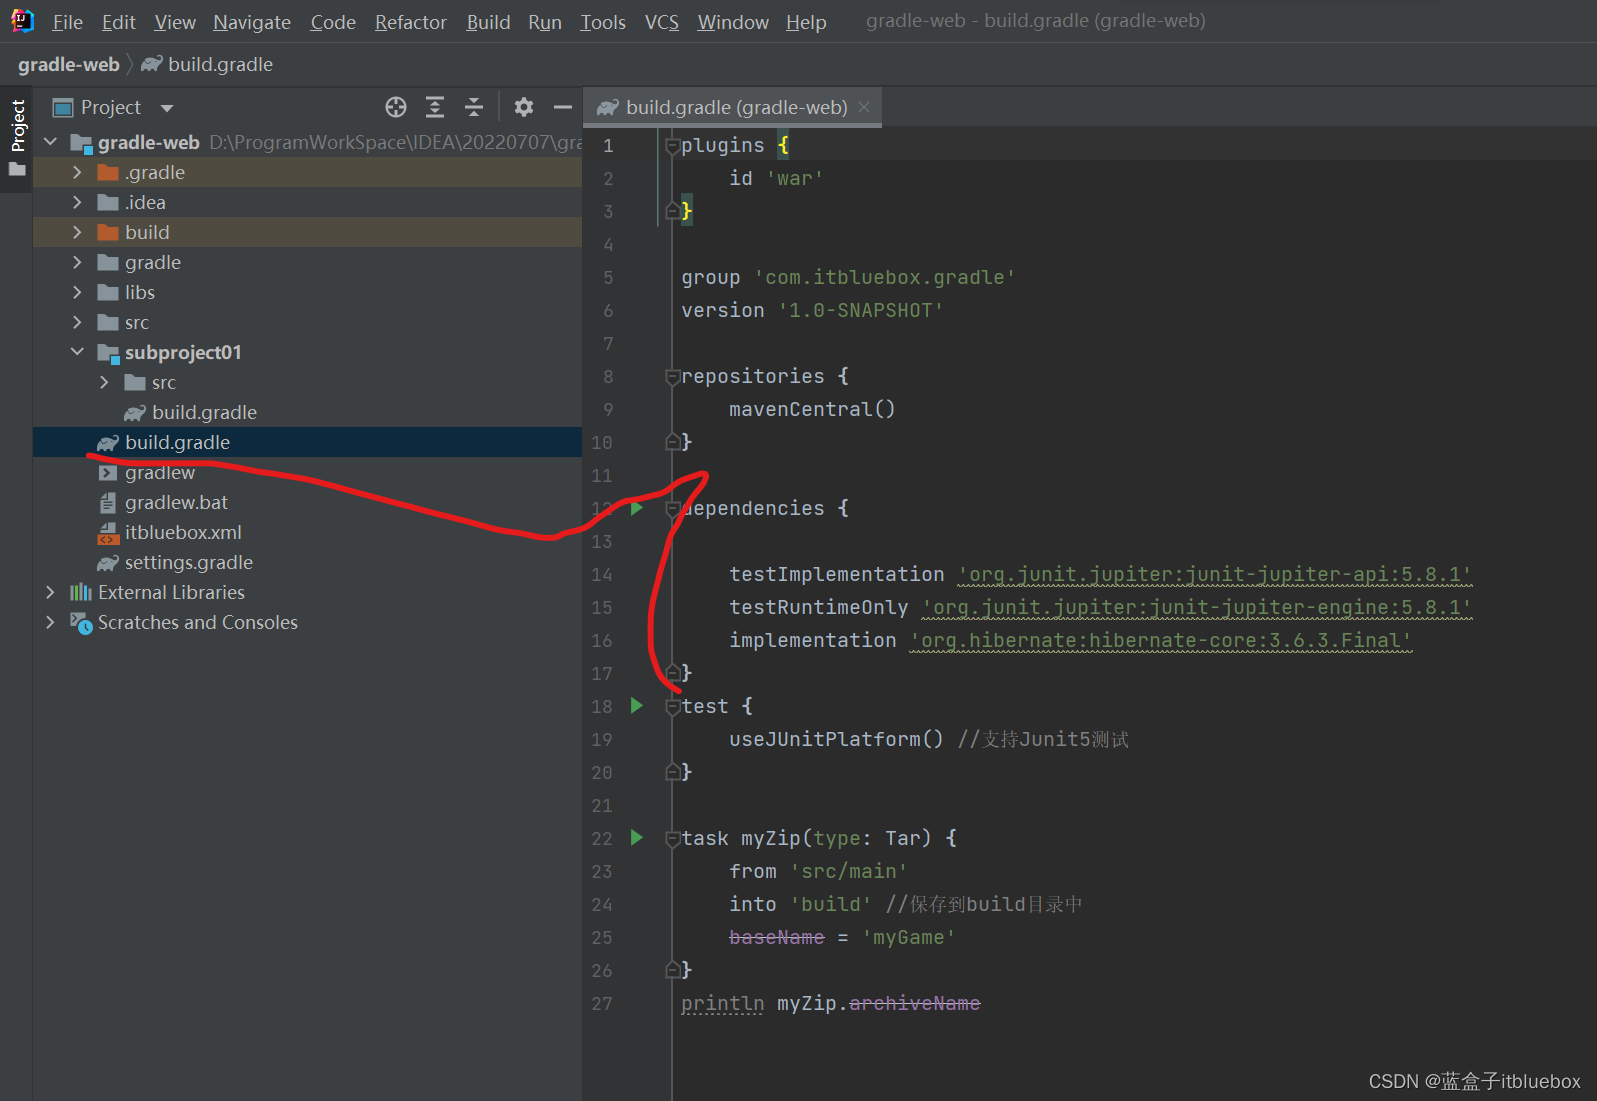Close the build.gradle editor tab

click(864, 107)
